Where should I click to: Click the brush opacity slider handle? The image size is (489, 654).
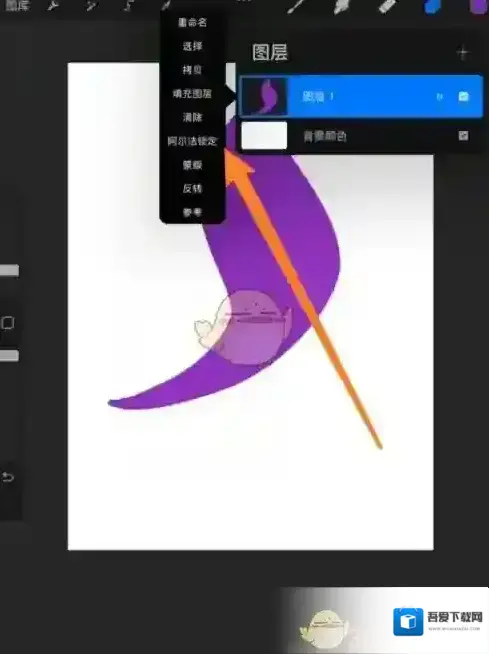(9, 356)
